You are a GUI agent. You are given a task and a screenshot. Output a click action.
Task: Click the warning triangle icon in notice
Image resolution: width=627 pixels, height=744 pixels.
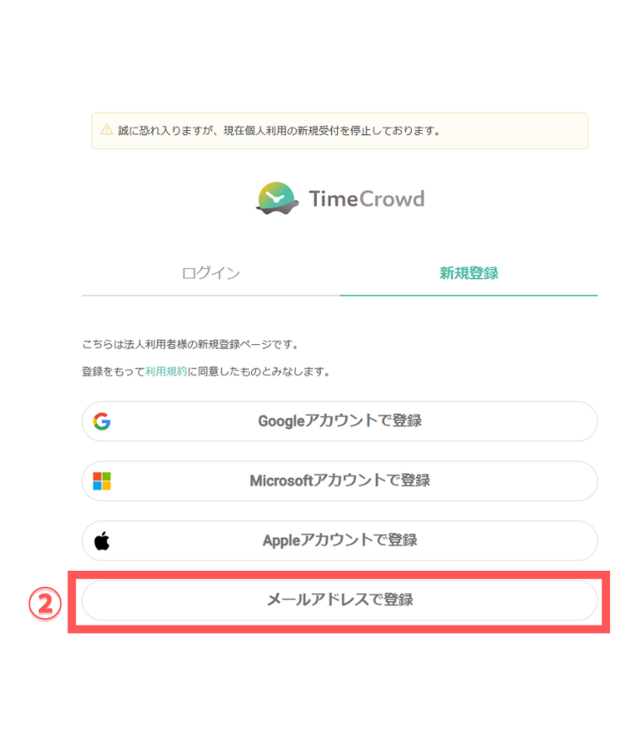click(107, 129)
